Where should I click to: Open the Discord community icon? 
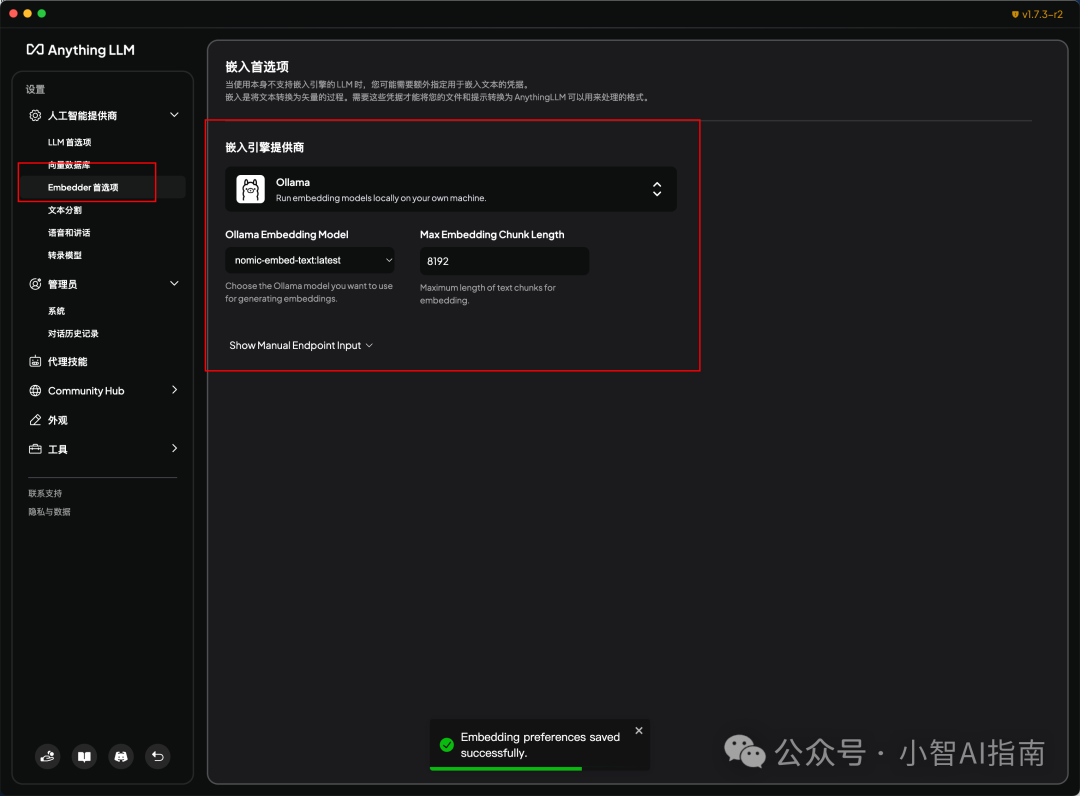pyautogui.click(x=121, y=757)
